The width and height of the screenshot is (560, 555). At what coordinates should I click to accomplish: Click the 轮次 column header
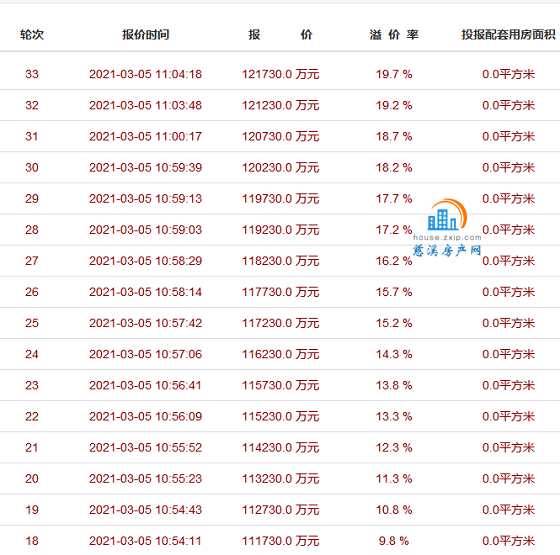pyautogui.click(x=32, y=35)
